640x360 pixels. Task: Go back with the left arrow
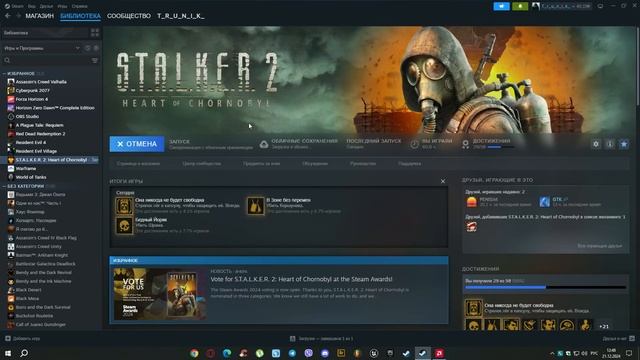click(8, 16)
